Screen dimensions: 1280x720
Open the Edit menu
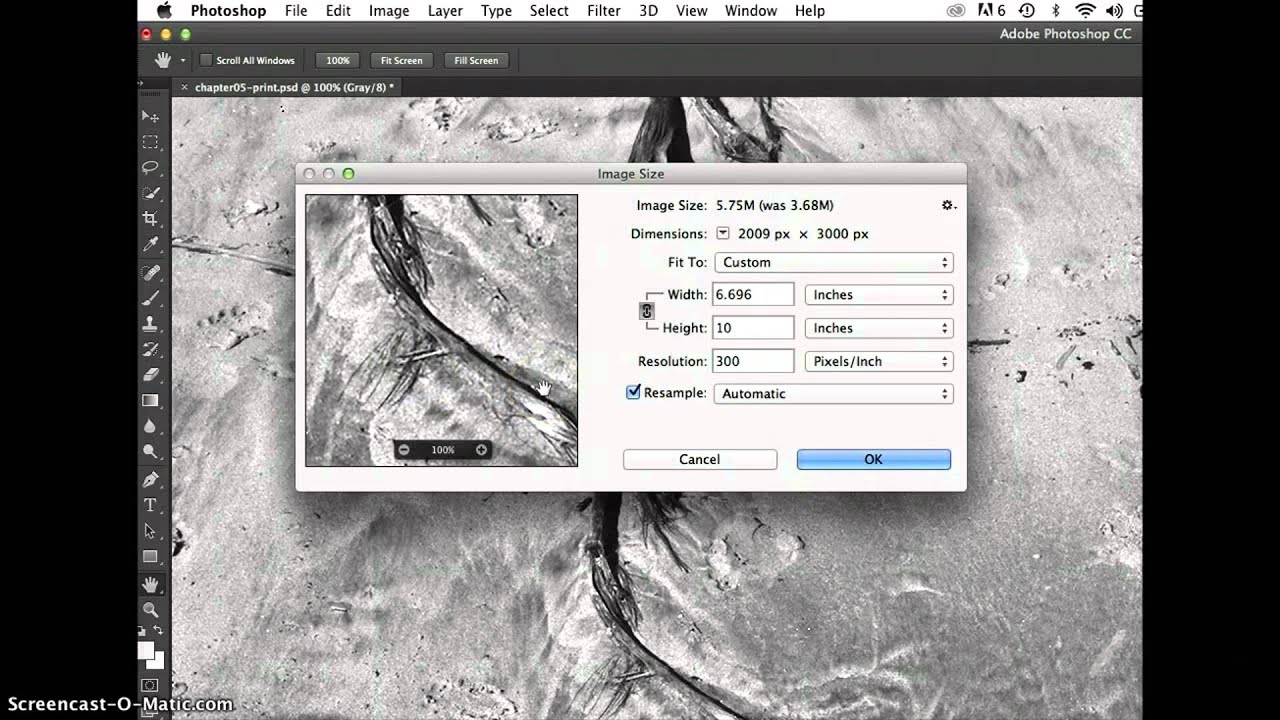click(x=338, y=11)
